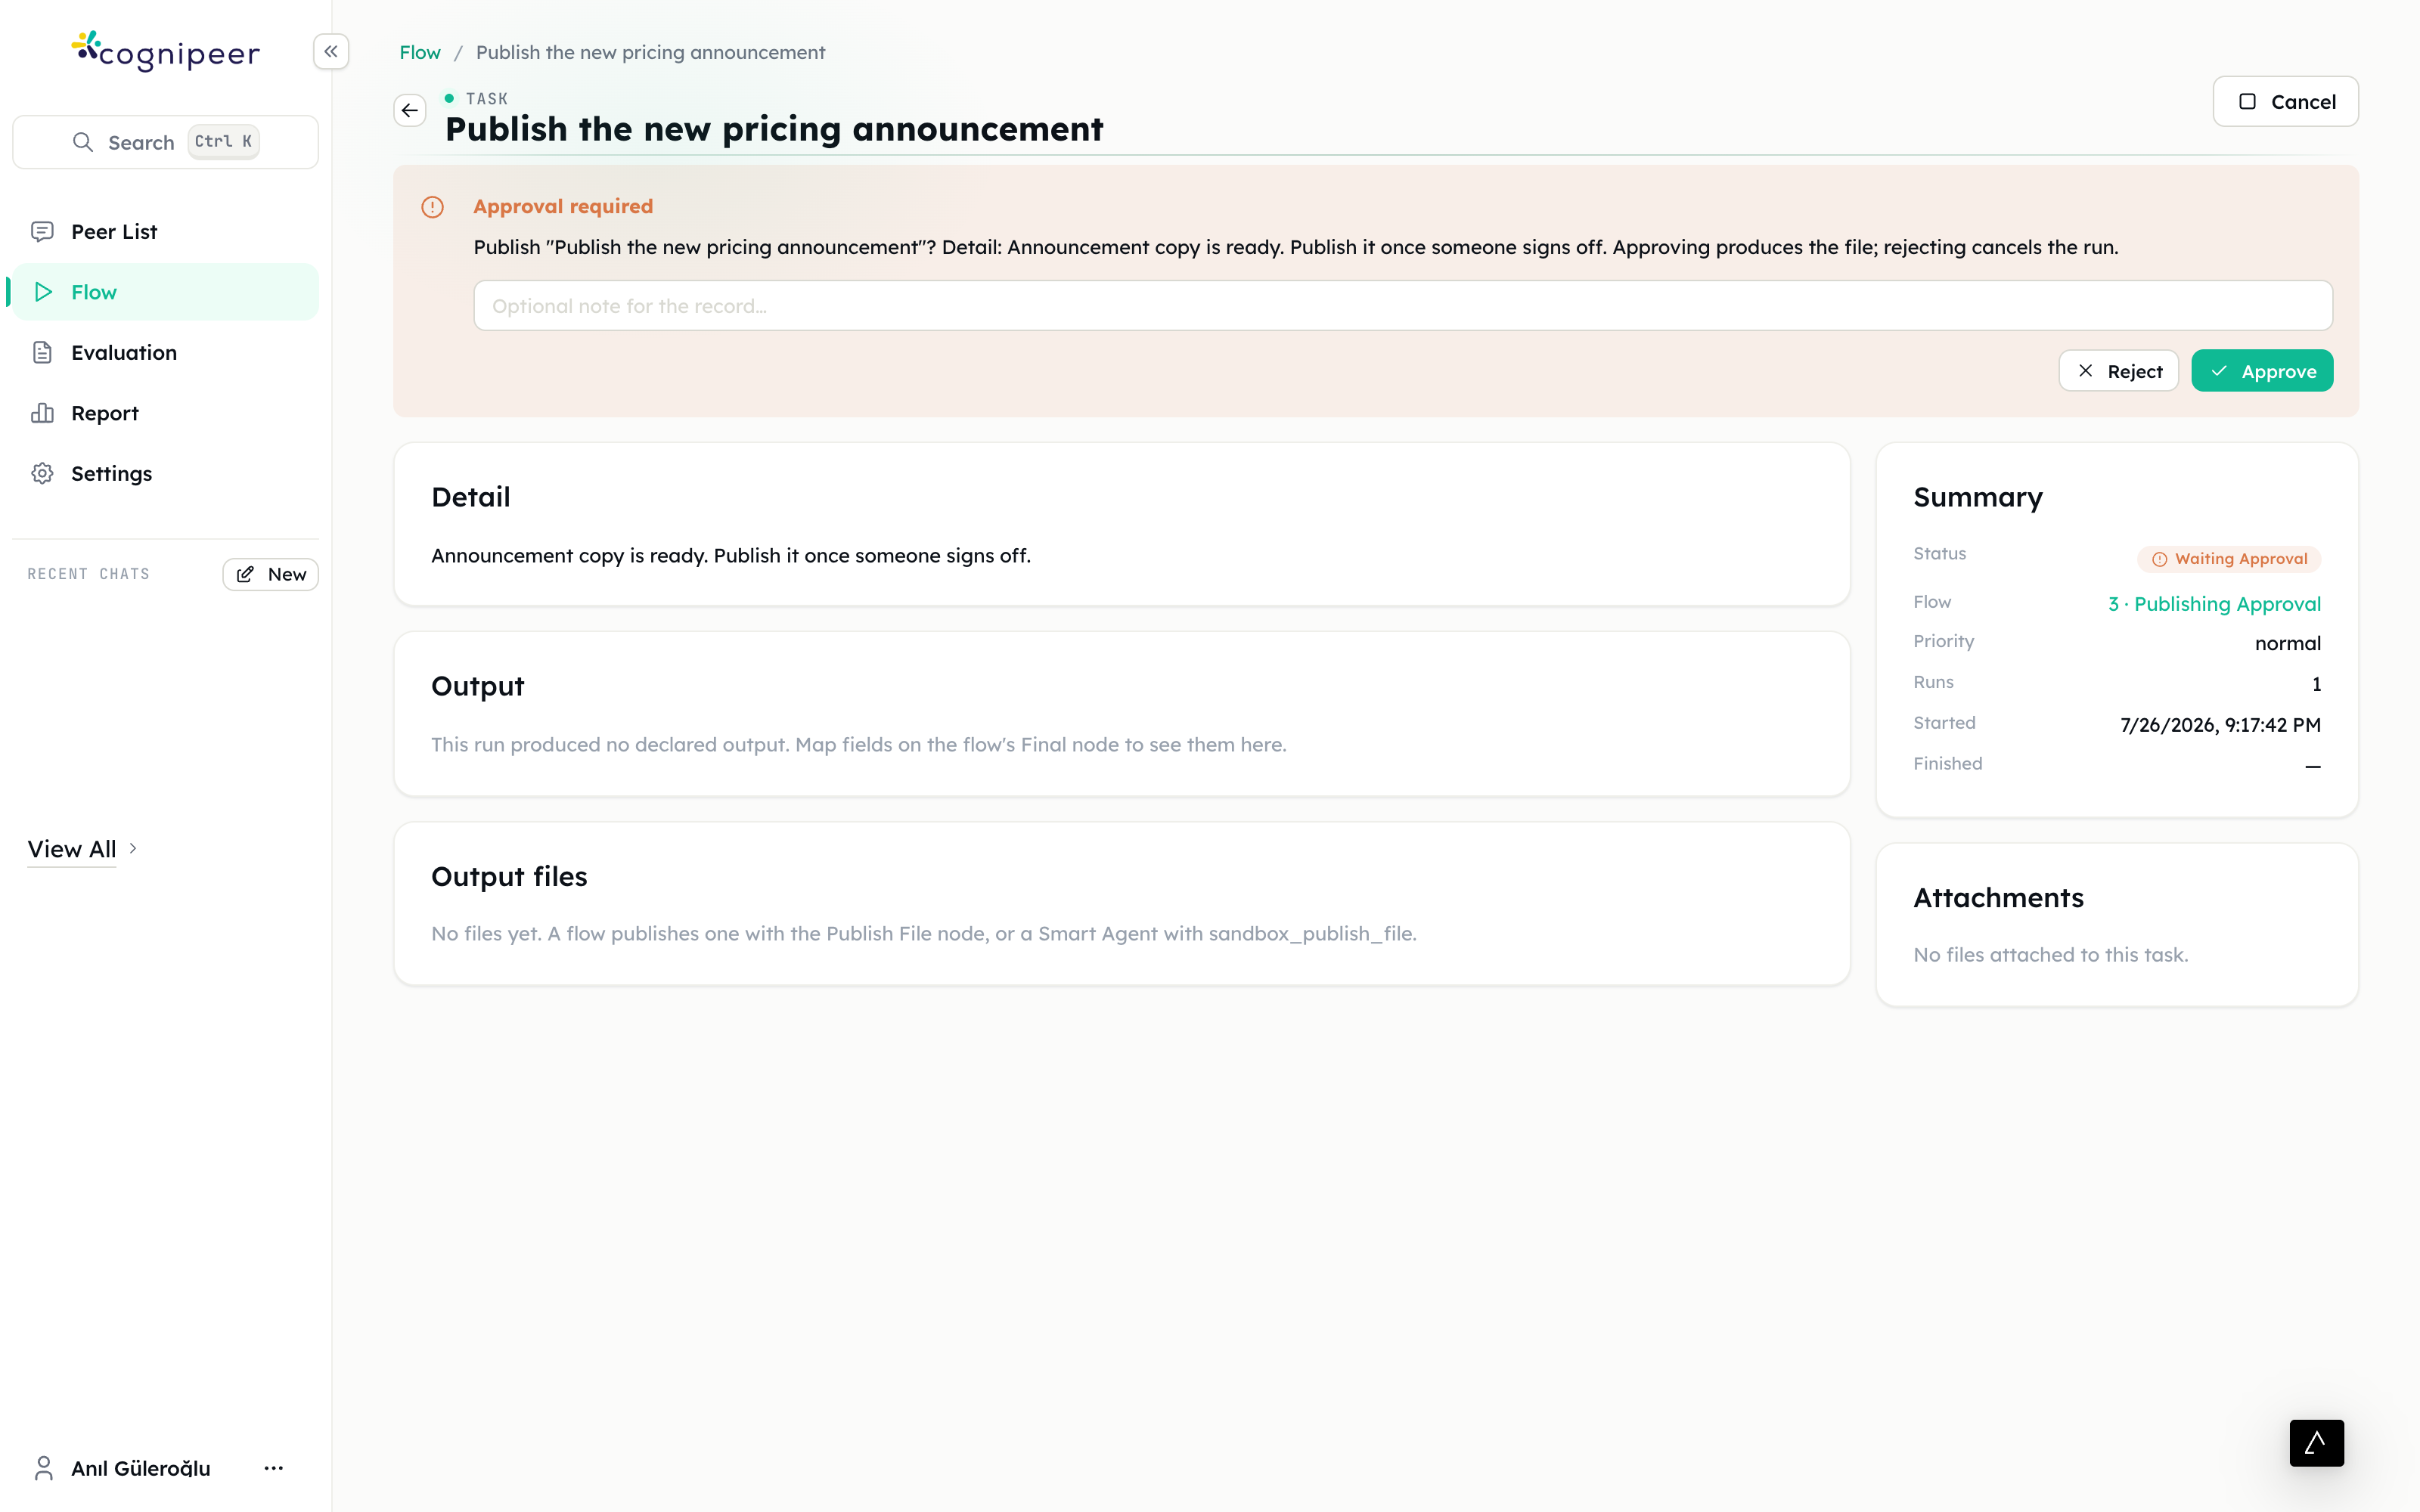Image resolution: width=2420 pixels, height=1512 pixels.
Task: Open the 3 · Publishing Approval flow link
Action: click(x=2214, y=604)
